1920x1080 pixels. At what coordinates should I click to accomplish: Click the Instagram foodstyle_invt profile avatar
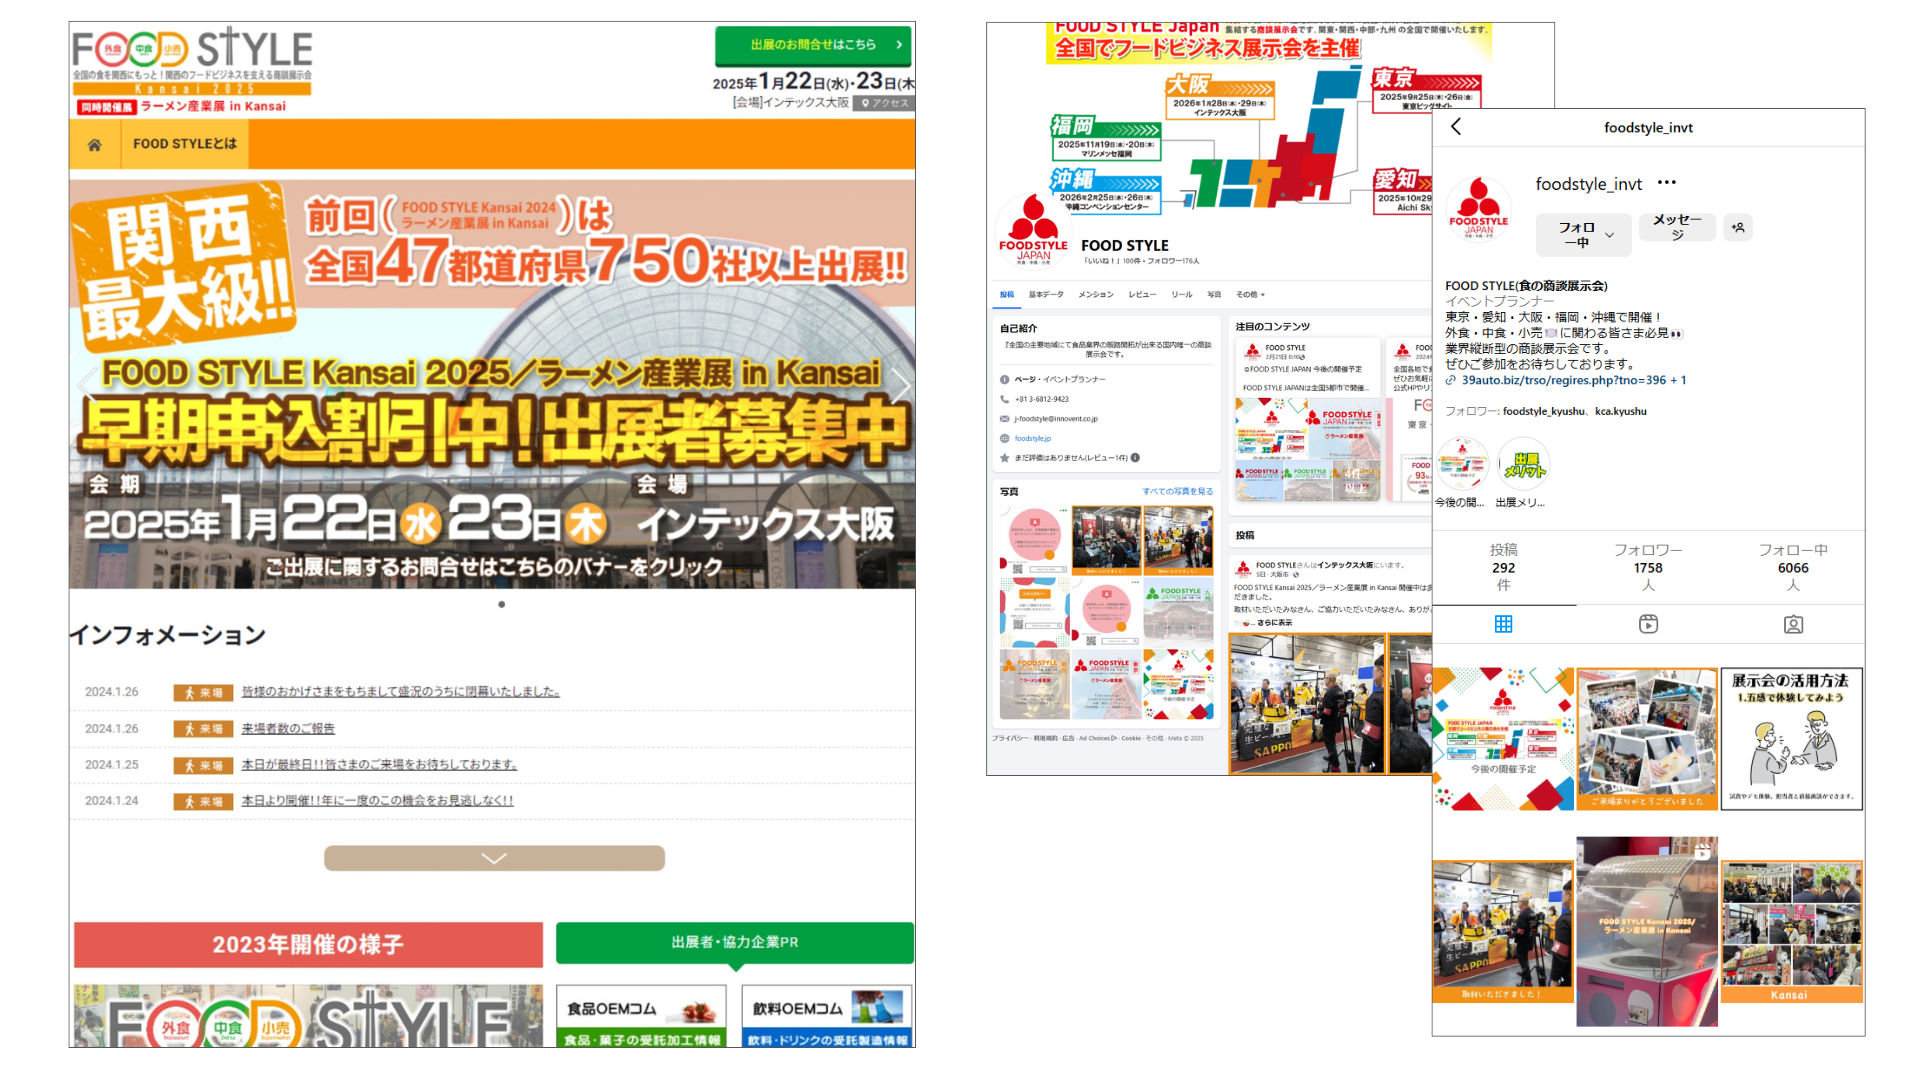[1478, 208]
